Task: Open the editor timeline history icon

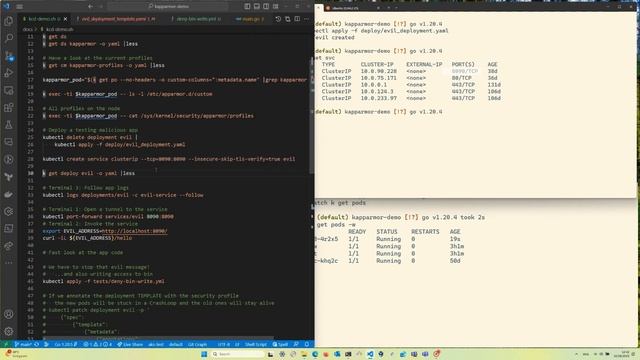Action: [x=278, y=19]
